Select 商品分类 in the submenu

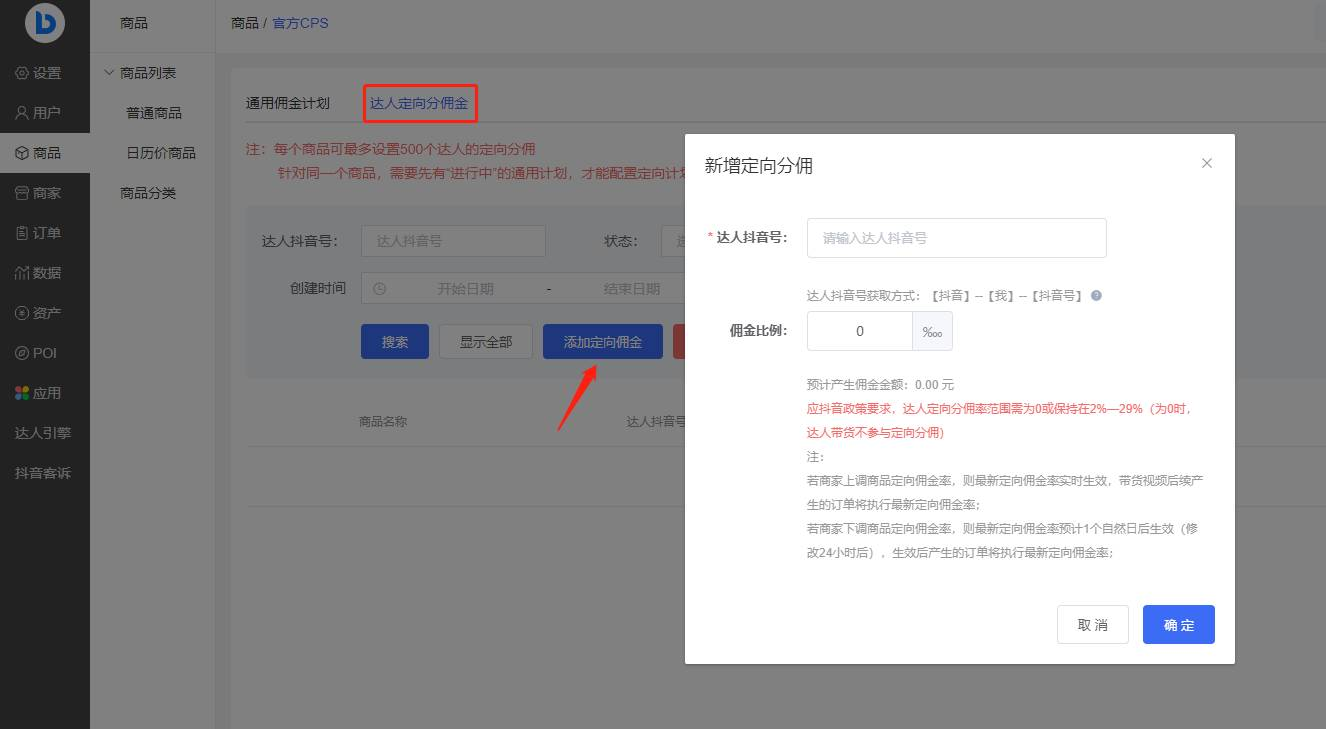tap(148, 193)
